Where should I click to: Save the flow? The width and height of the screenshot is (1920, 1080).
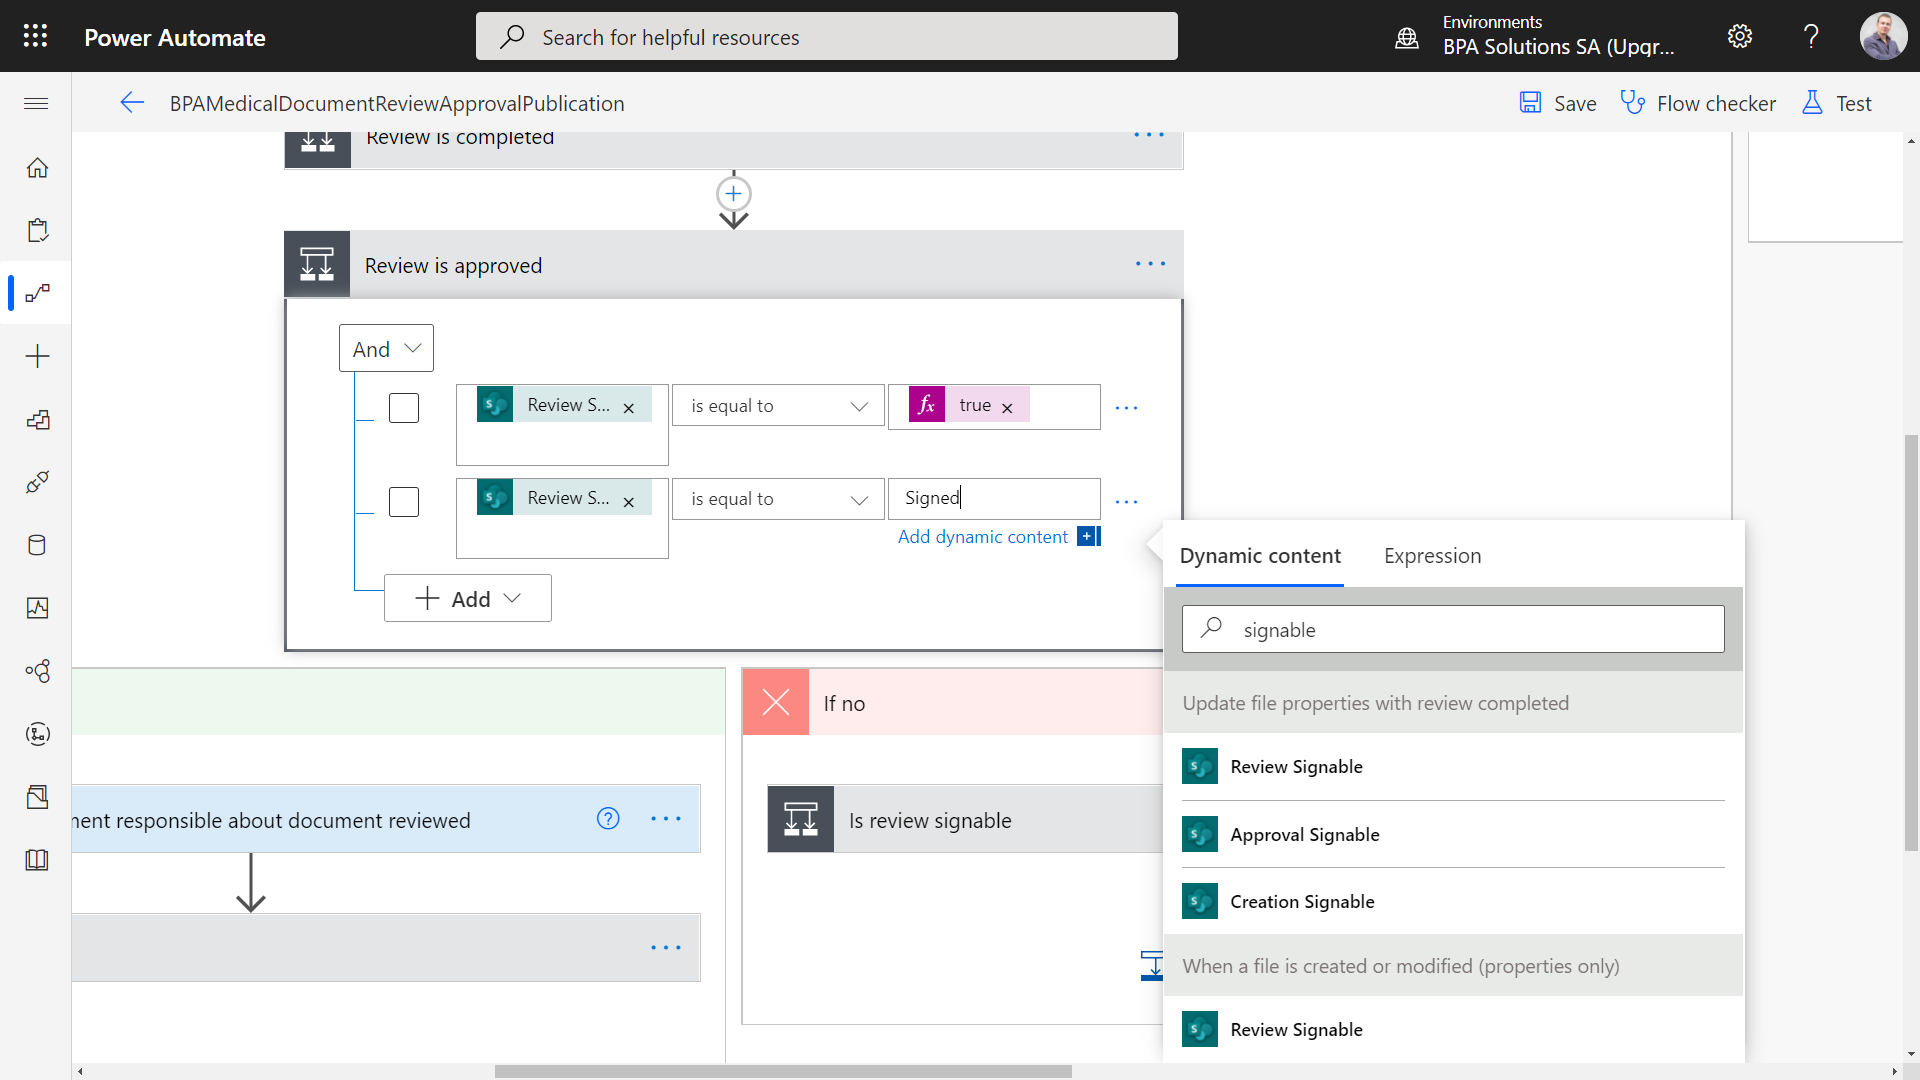1558,103
